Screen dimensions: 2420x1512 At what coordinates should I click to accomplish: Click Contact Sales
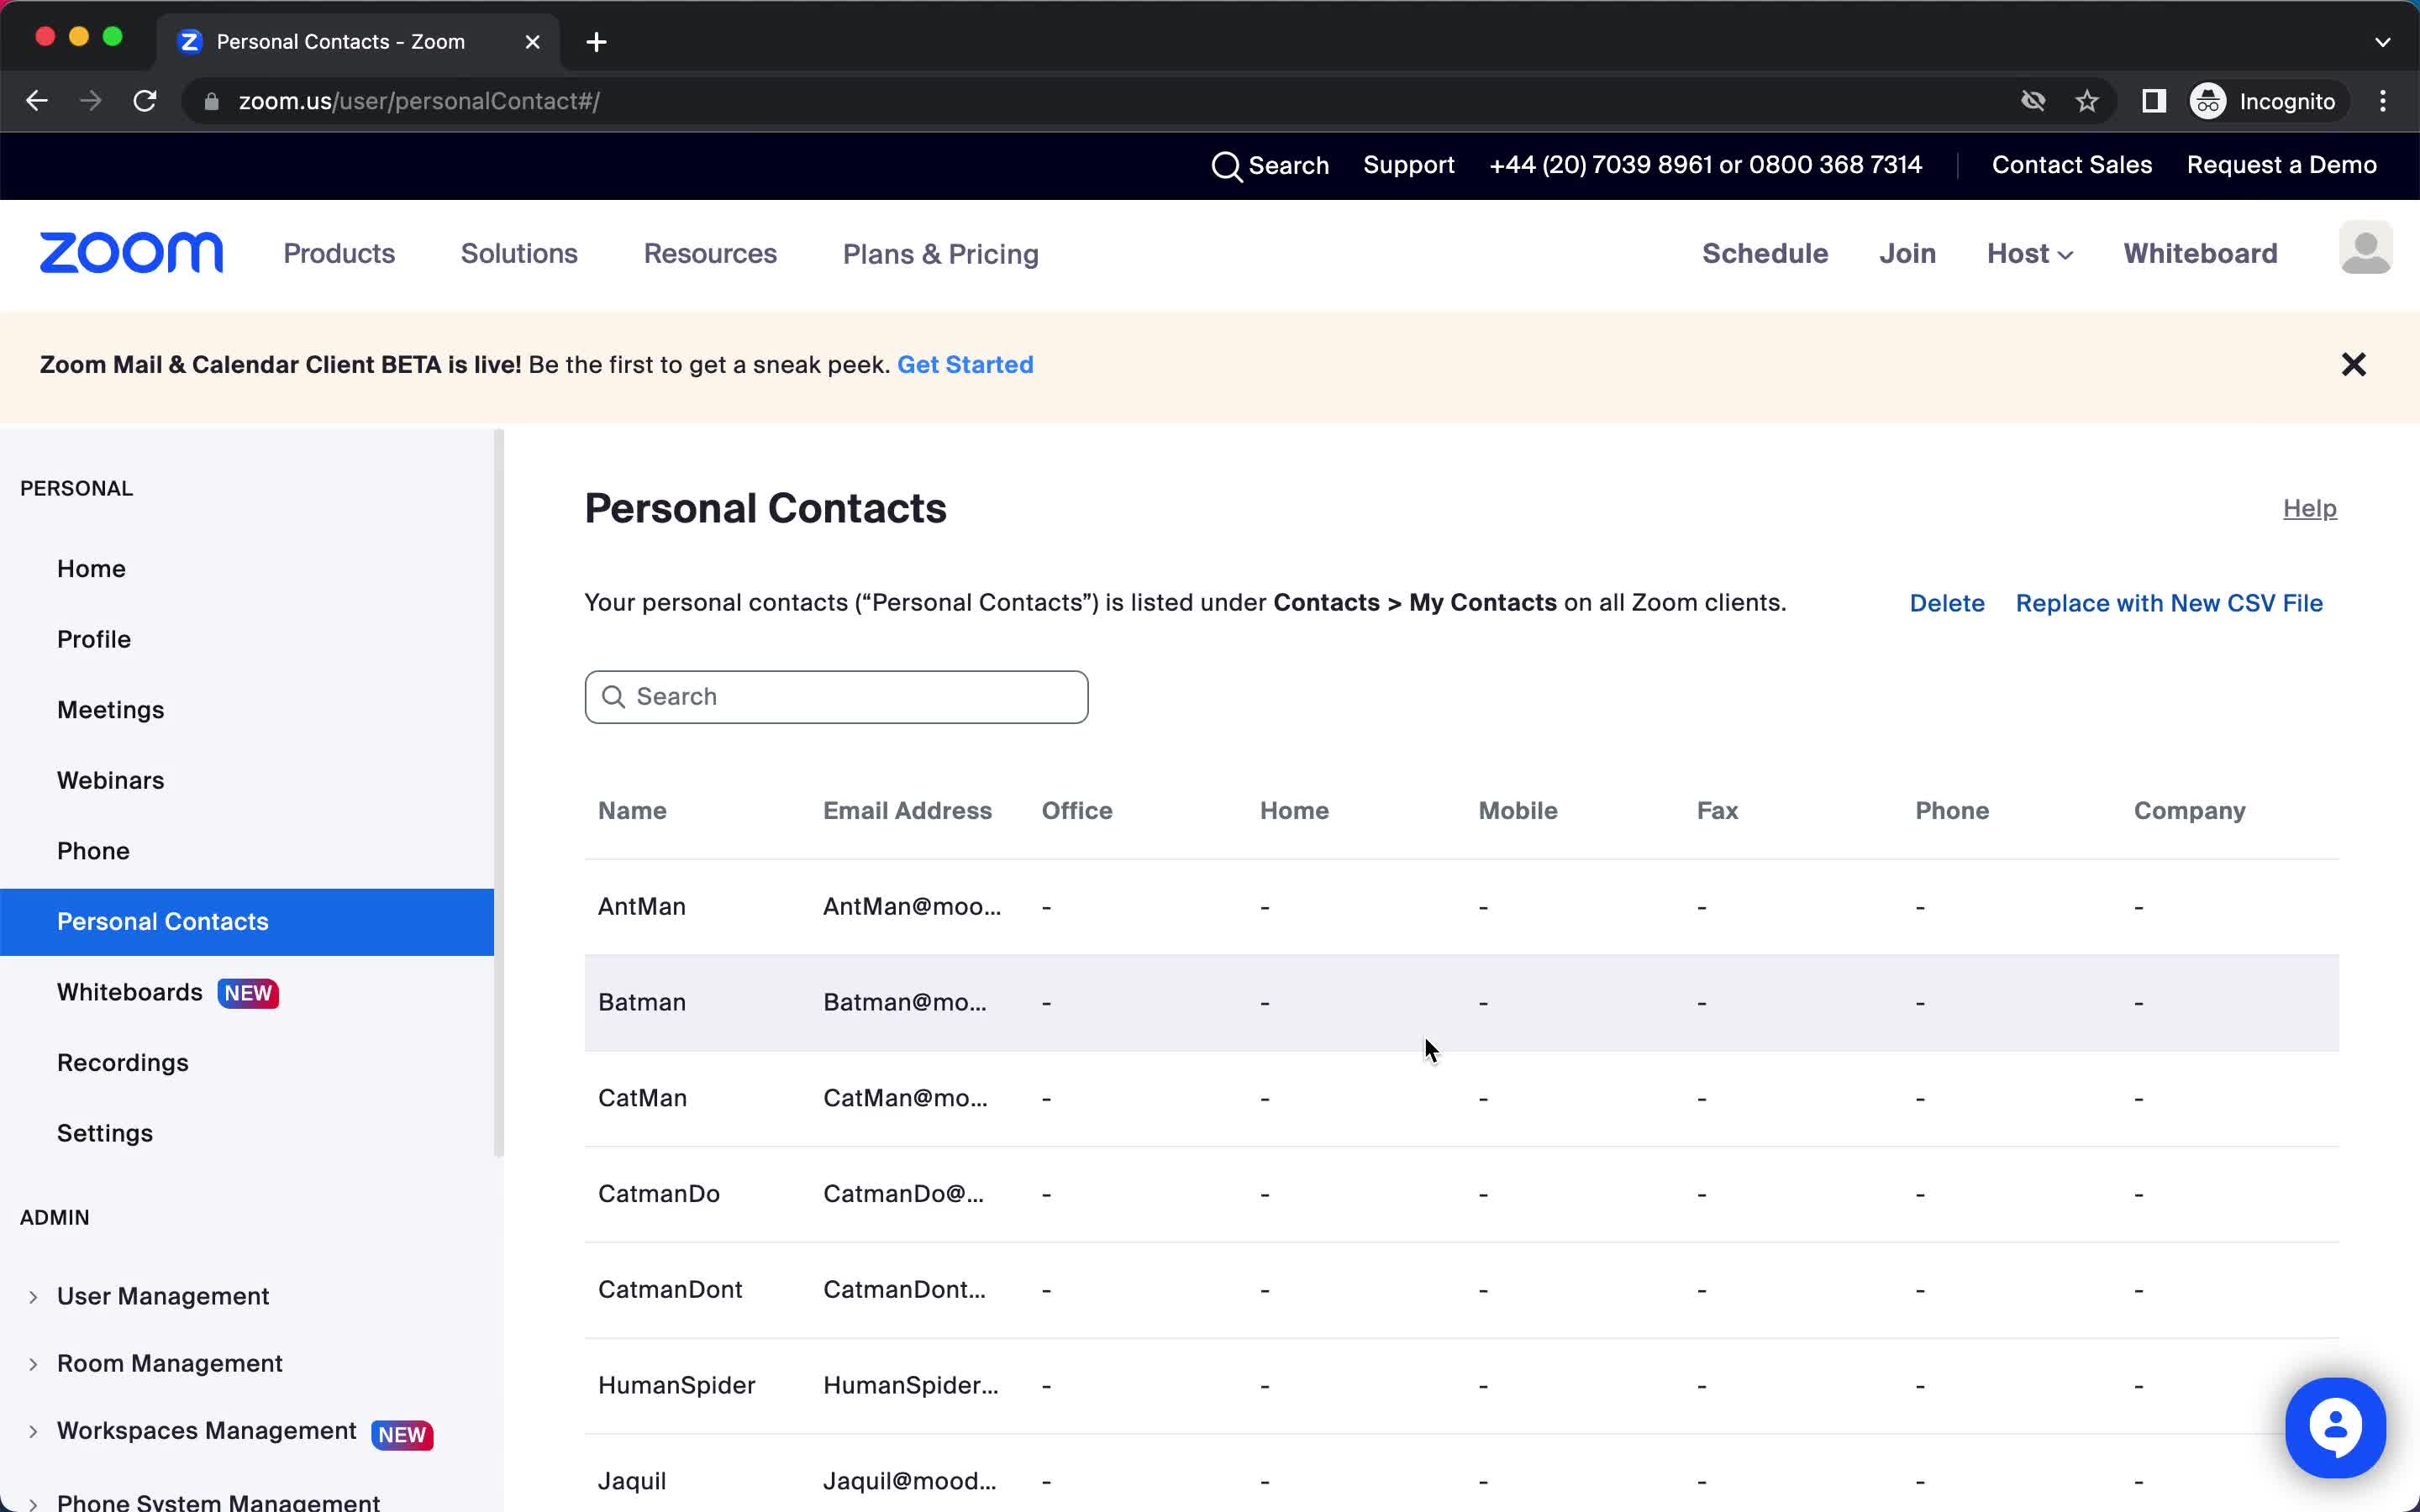tap(2071, 165)
